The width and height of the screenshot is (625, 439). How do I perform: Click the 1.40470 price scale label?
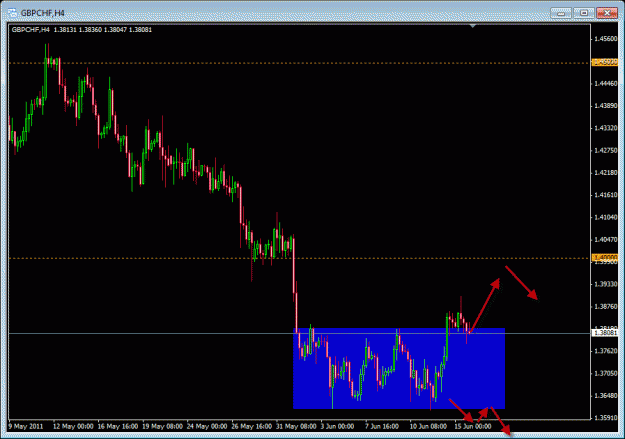click(605, 240)
